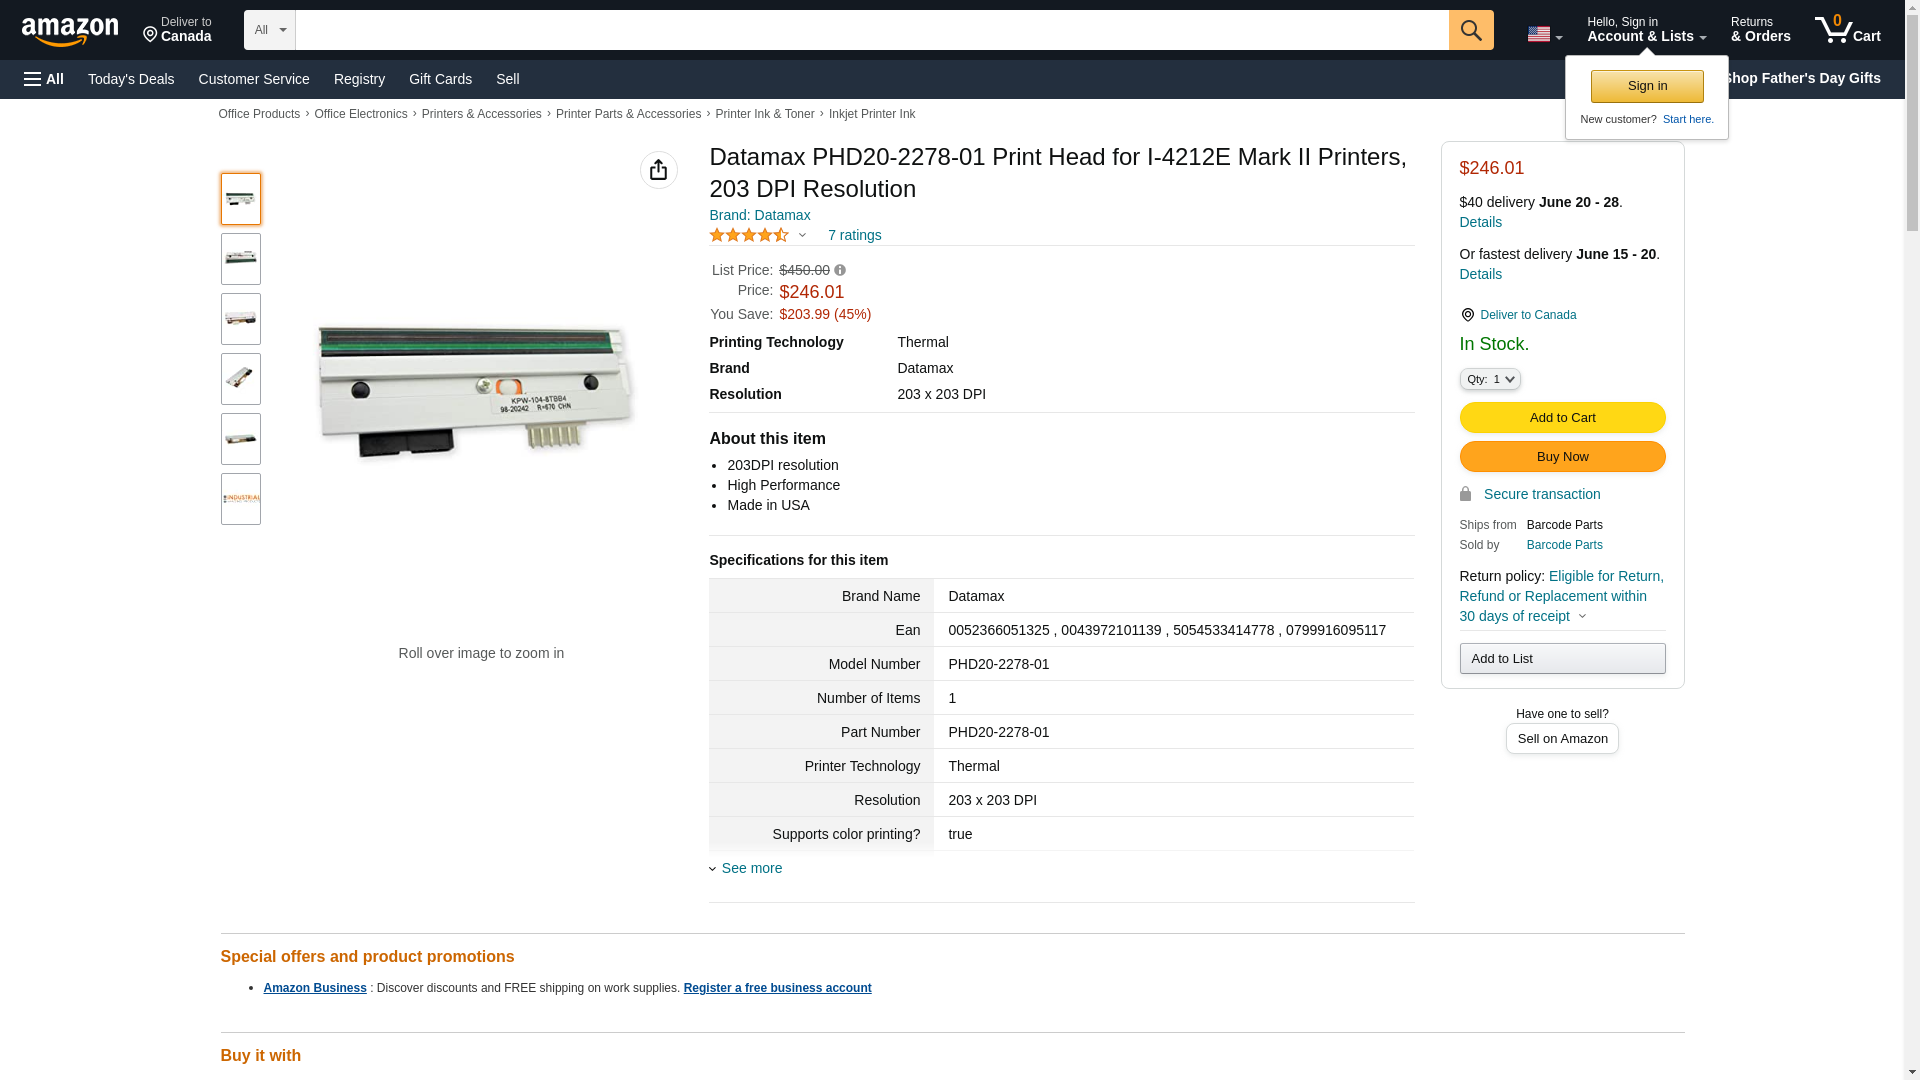The image size is (1920, 1080).
Task: Click the Add to Cart button
Action: pos(1561,417)
